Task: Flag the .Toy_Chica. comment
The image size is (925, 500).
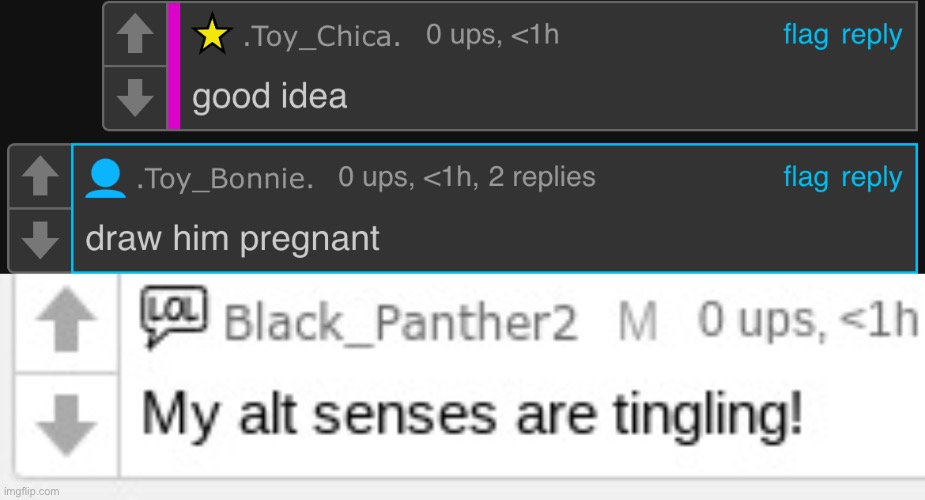Action: (805, 36)
